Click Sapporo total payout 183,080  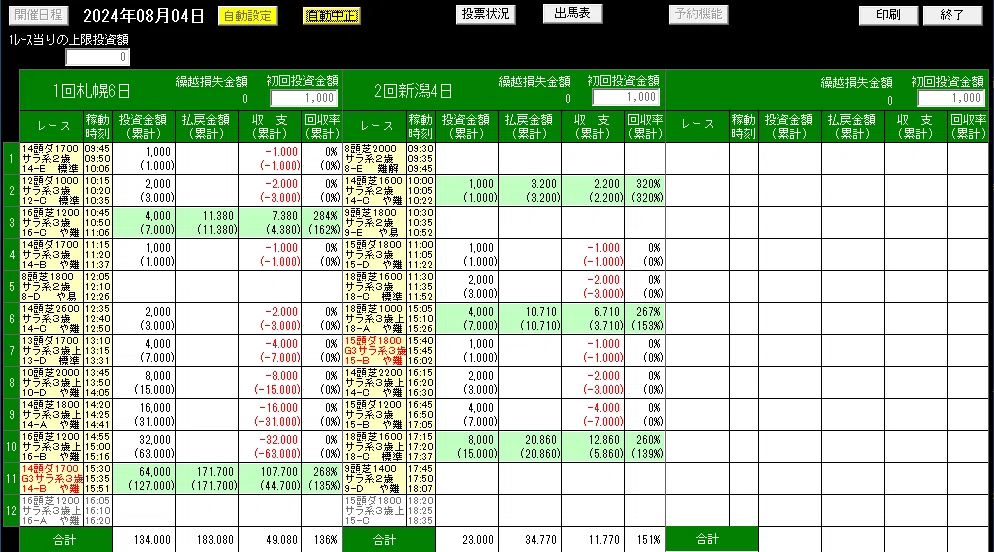(207, 540)
